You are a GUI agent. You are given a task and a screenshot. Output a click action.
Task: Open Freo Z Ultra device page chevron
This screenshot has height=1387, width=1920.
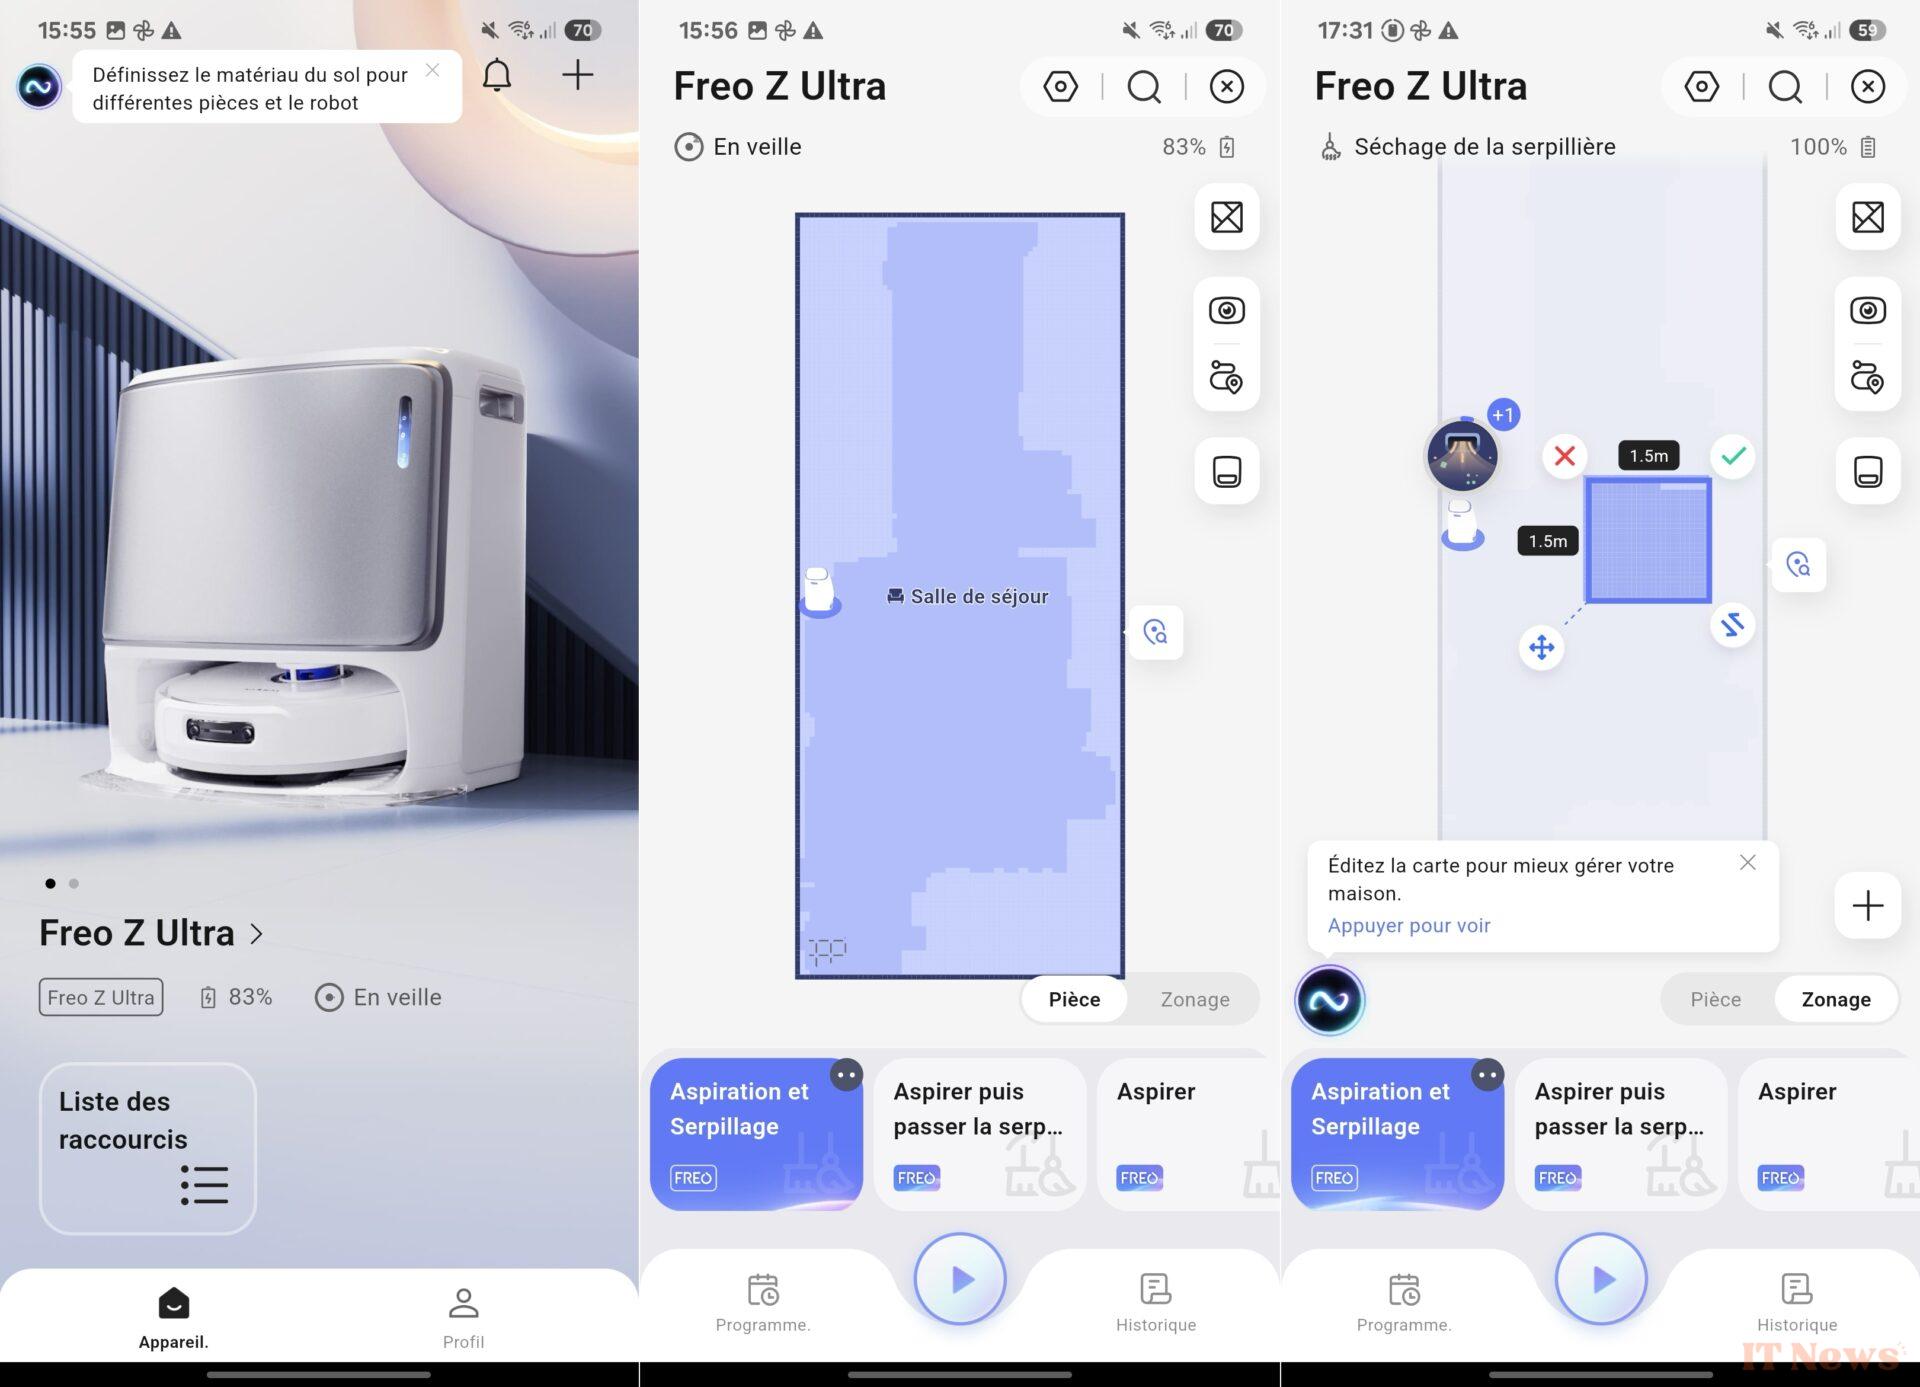tap(257, 933)
